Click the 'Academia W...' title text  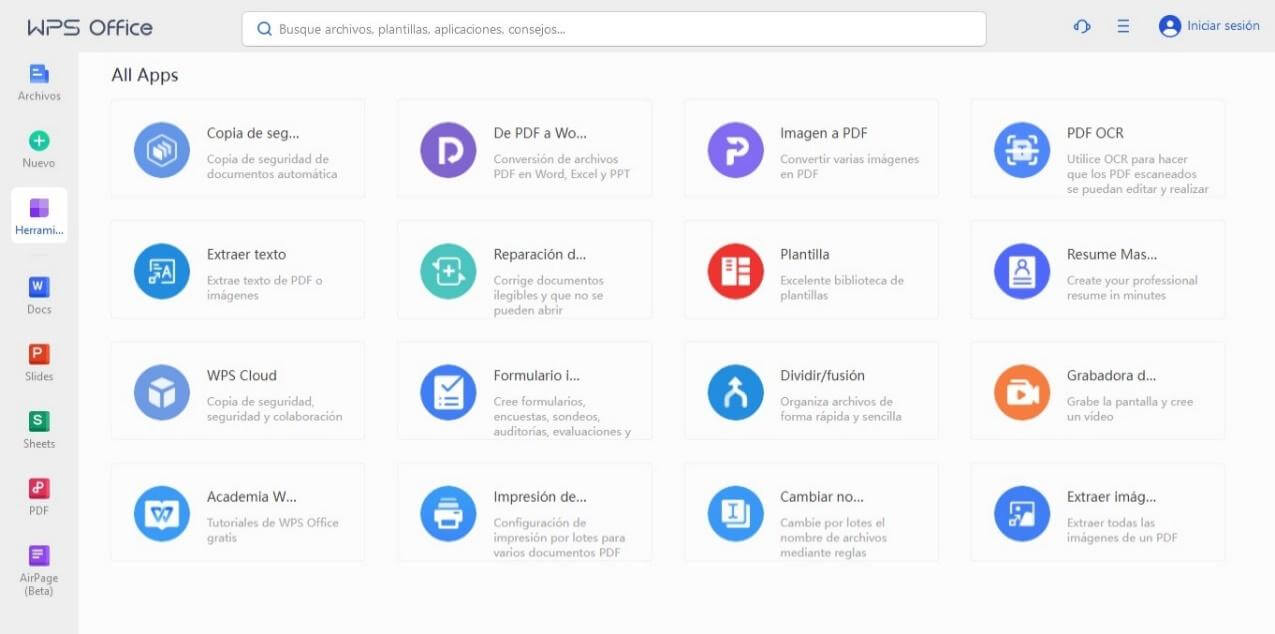click(x=252, y=496)
